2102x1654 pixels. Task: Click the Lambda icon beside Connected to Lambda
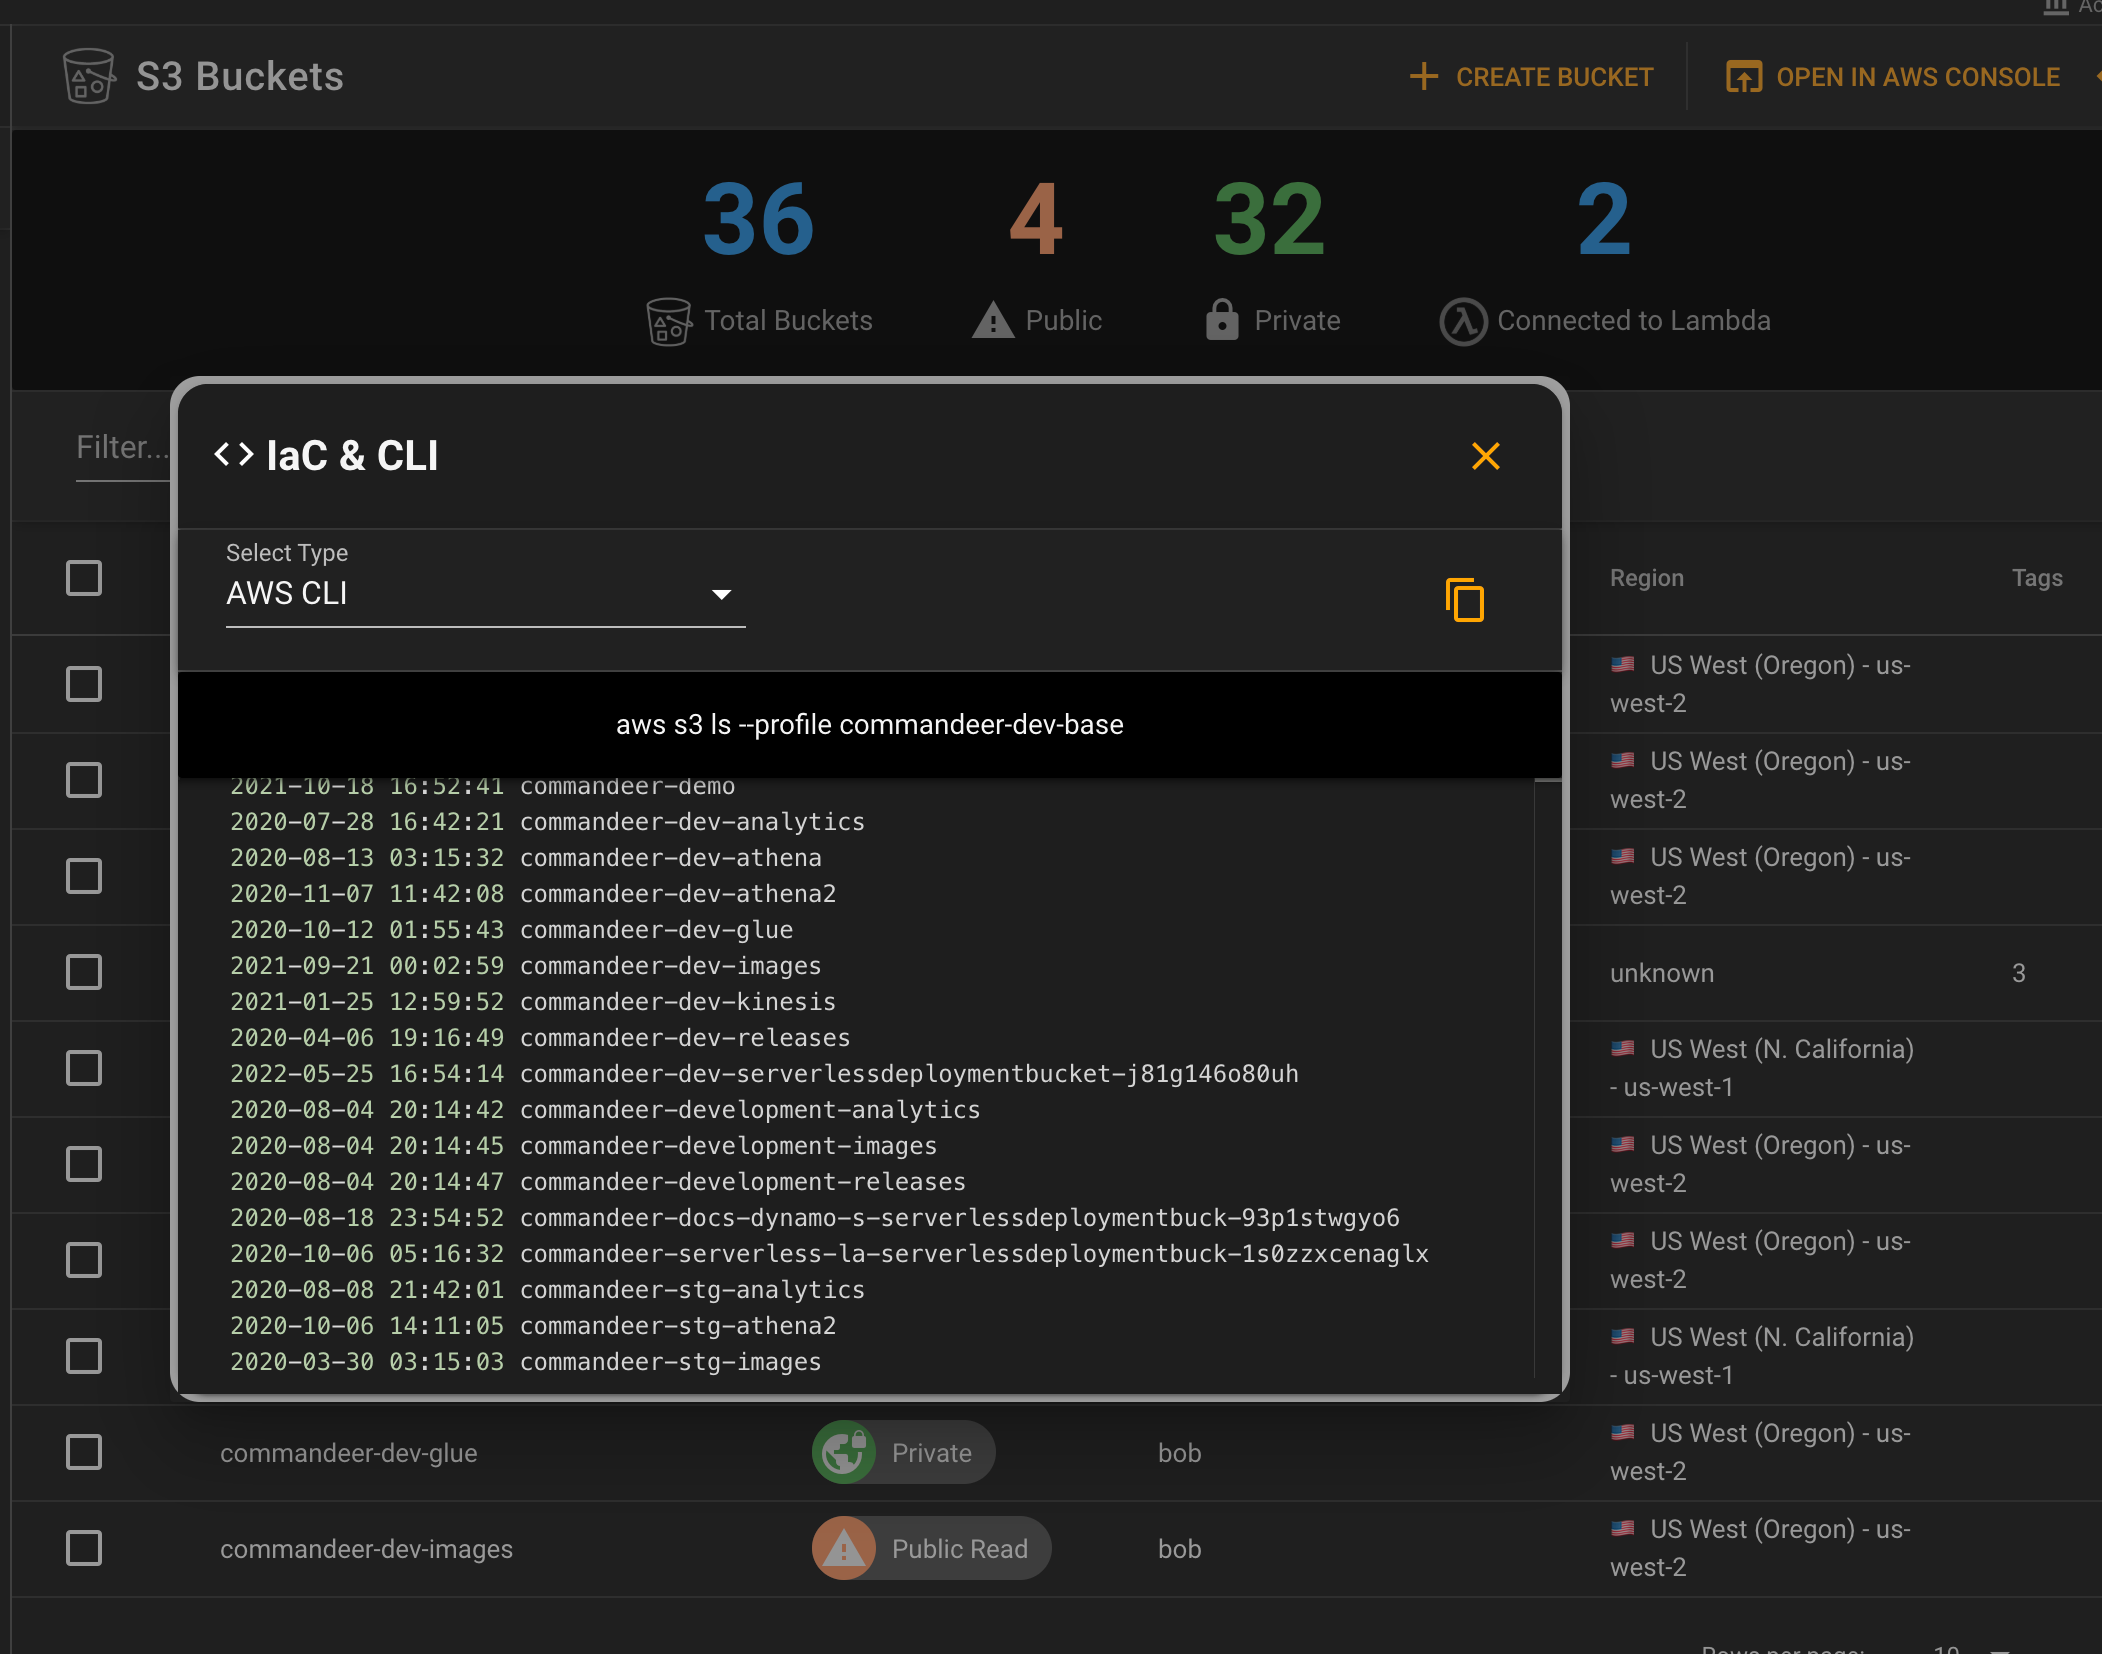pyautogui.click(x=1463, y=321)
